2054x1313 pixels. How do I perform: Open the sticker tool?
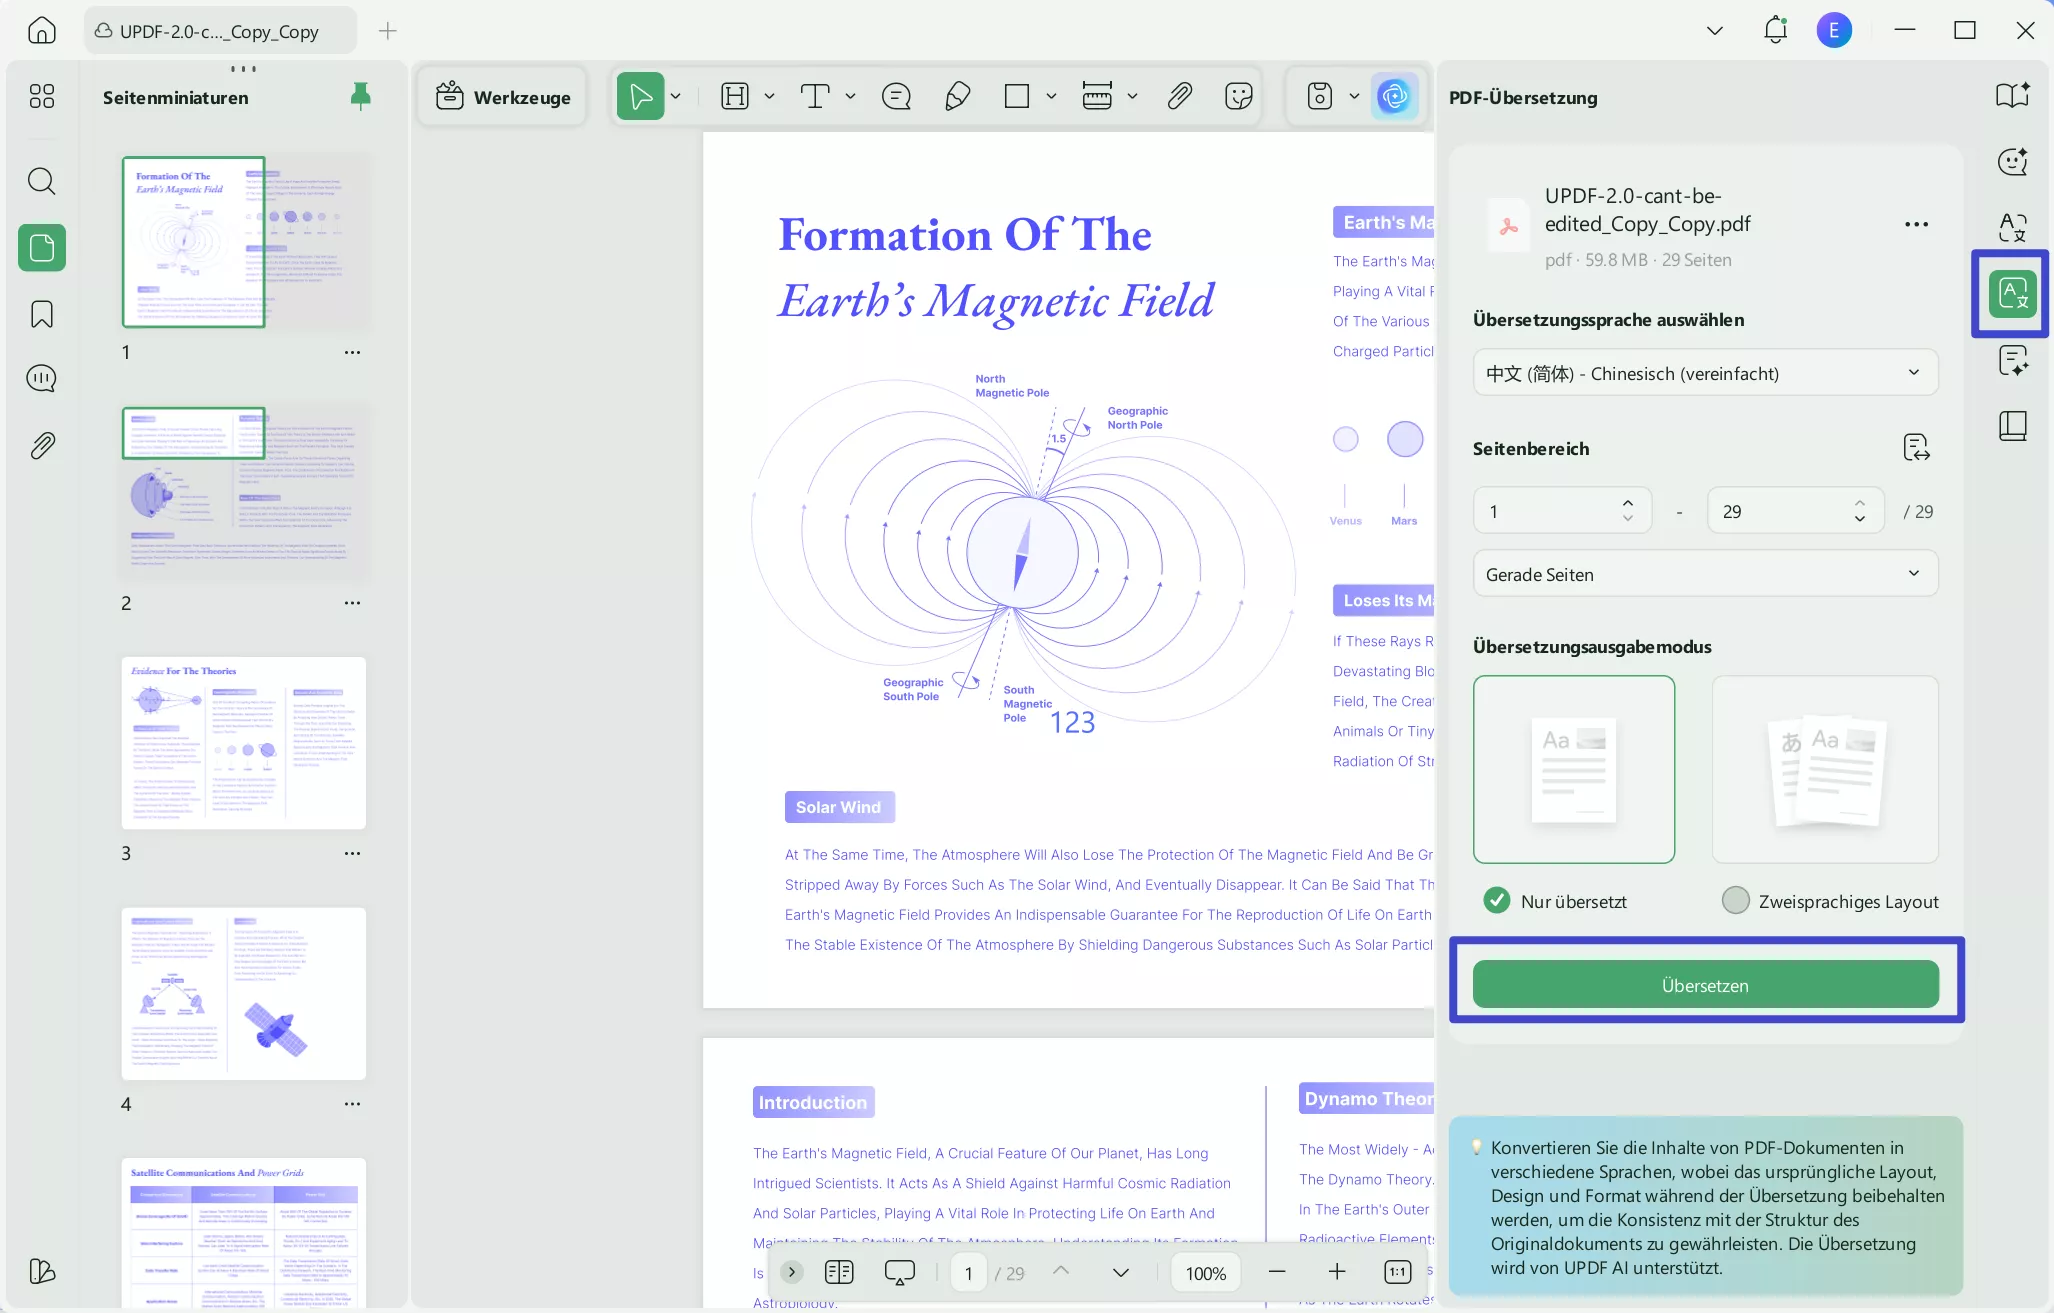tap(1239, 96)
